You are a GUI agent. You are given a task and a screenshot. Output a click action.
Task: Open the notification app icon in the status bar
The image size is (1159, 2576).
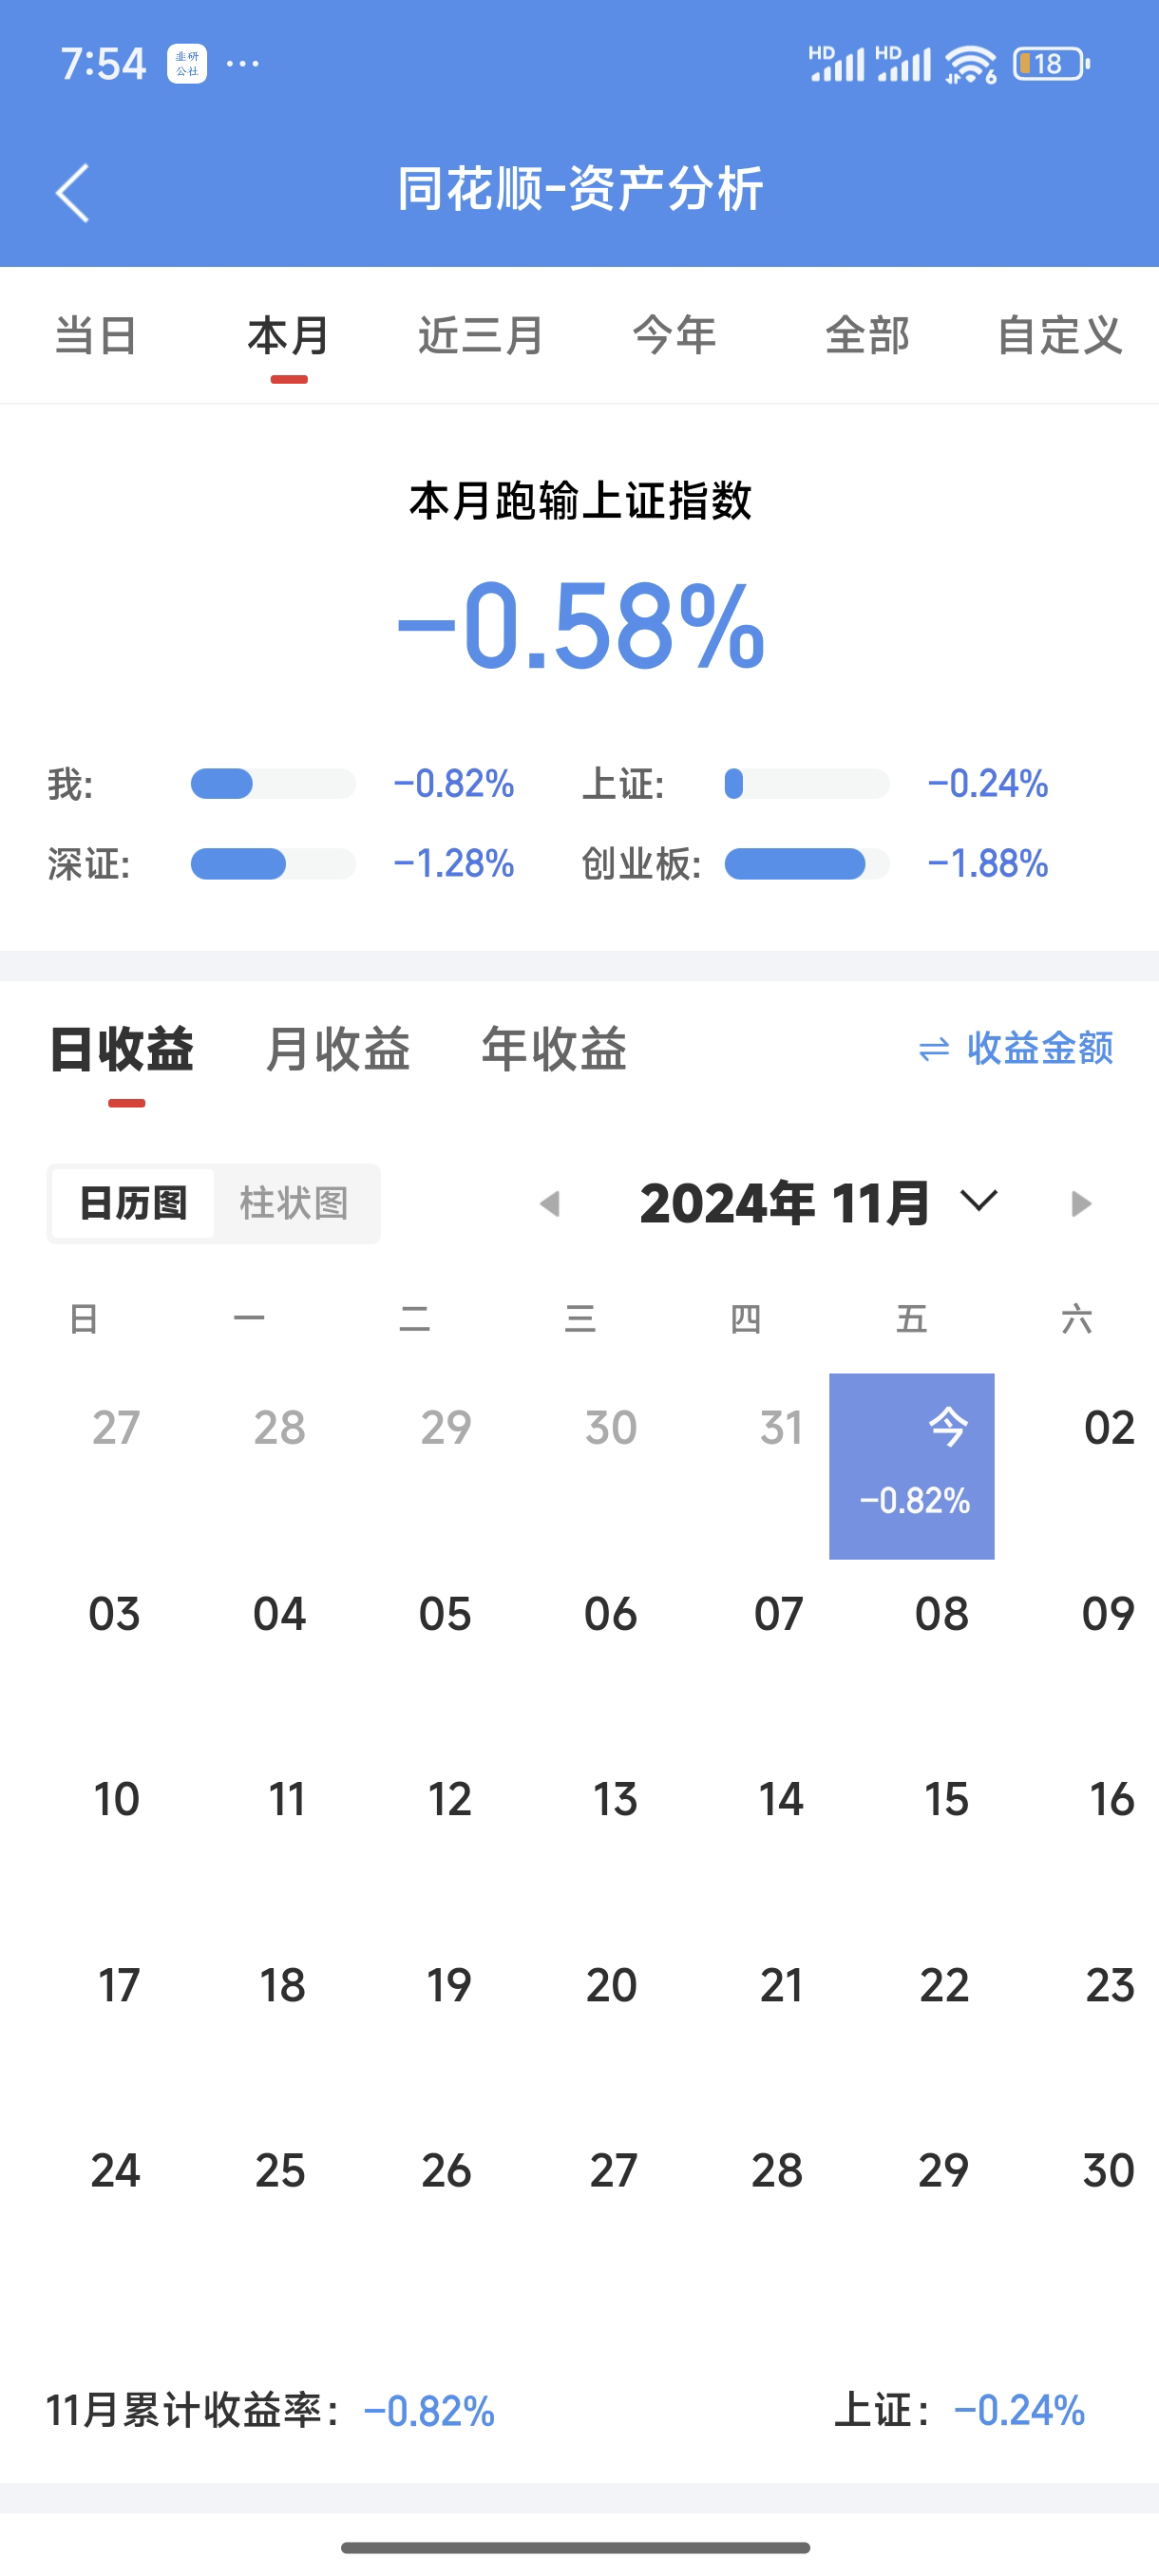(187, 64)
